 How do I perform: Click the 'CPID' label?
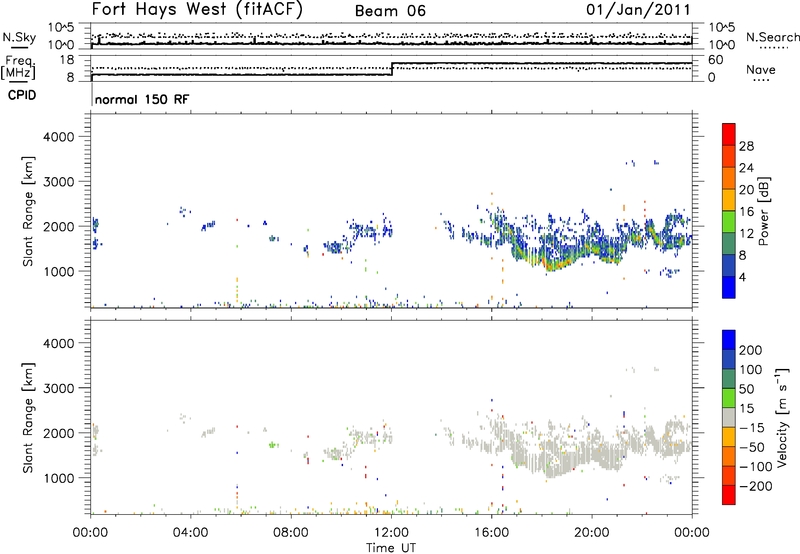pos(22,95)
